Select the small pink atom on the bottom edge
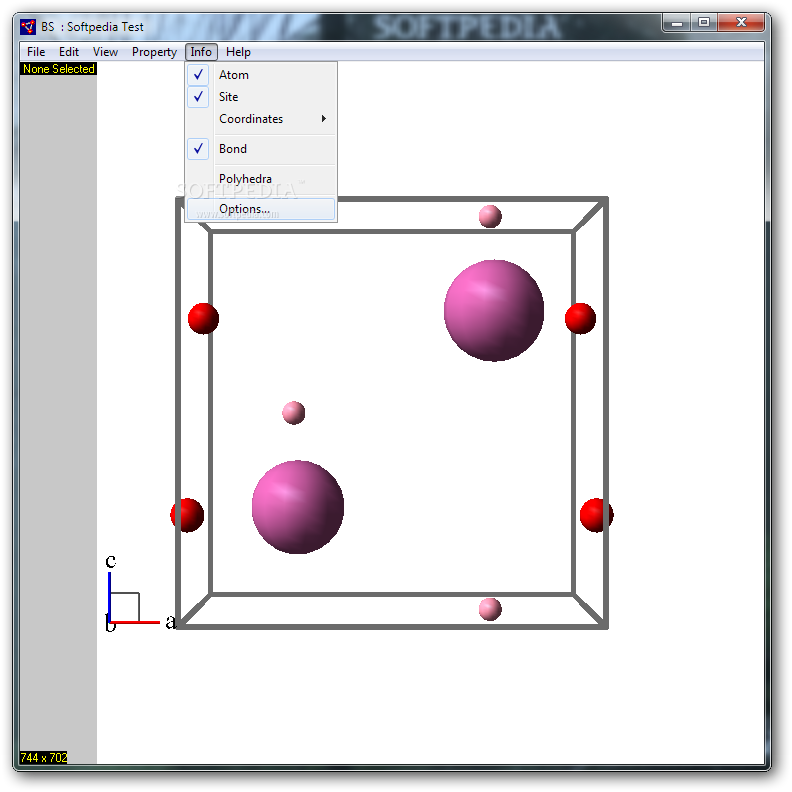Viewport: 792px width, 792px height. (x=490, y=609)
